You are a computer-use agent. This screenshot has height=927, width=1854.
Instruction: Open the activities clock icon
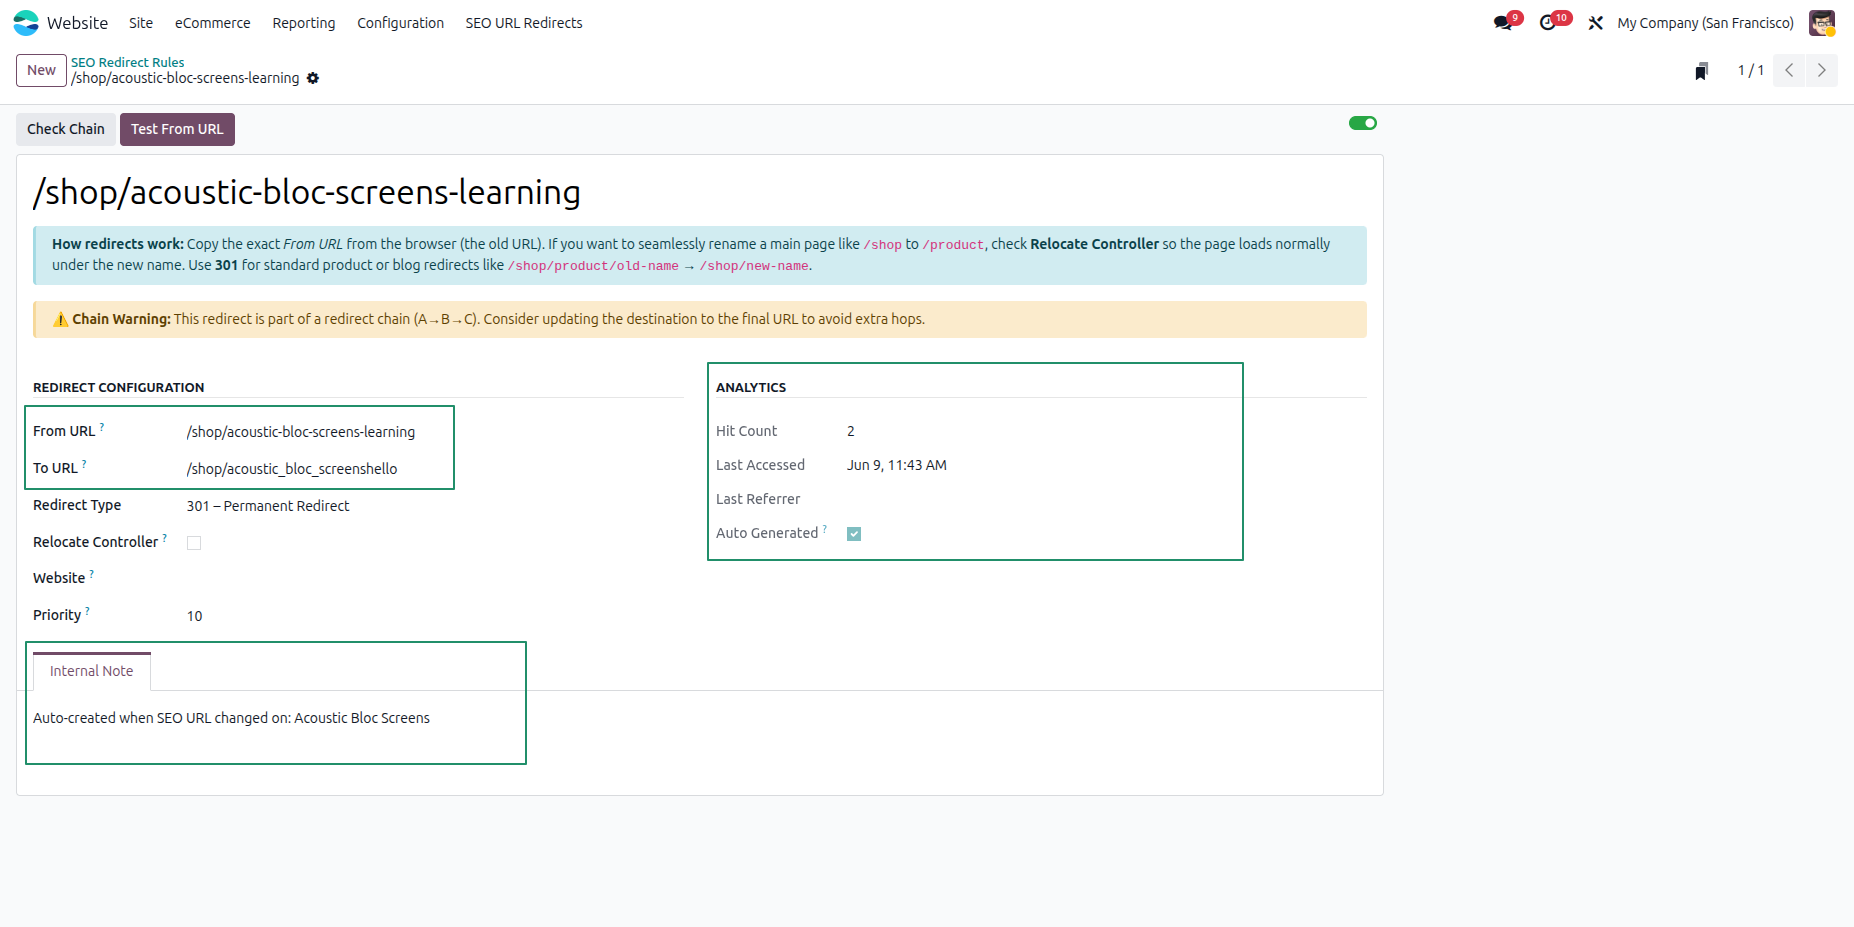click(1548, 23)
